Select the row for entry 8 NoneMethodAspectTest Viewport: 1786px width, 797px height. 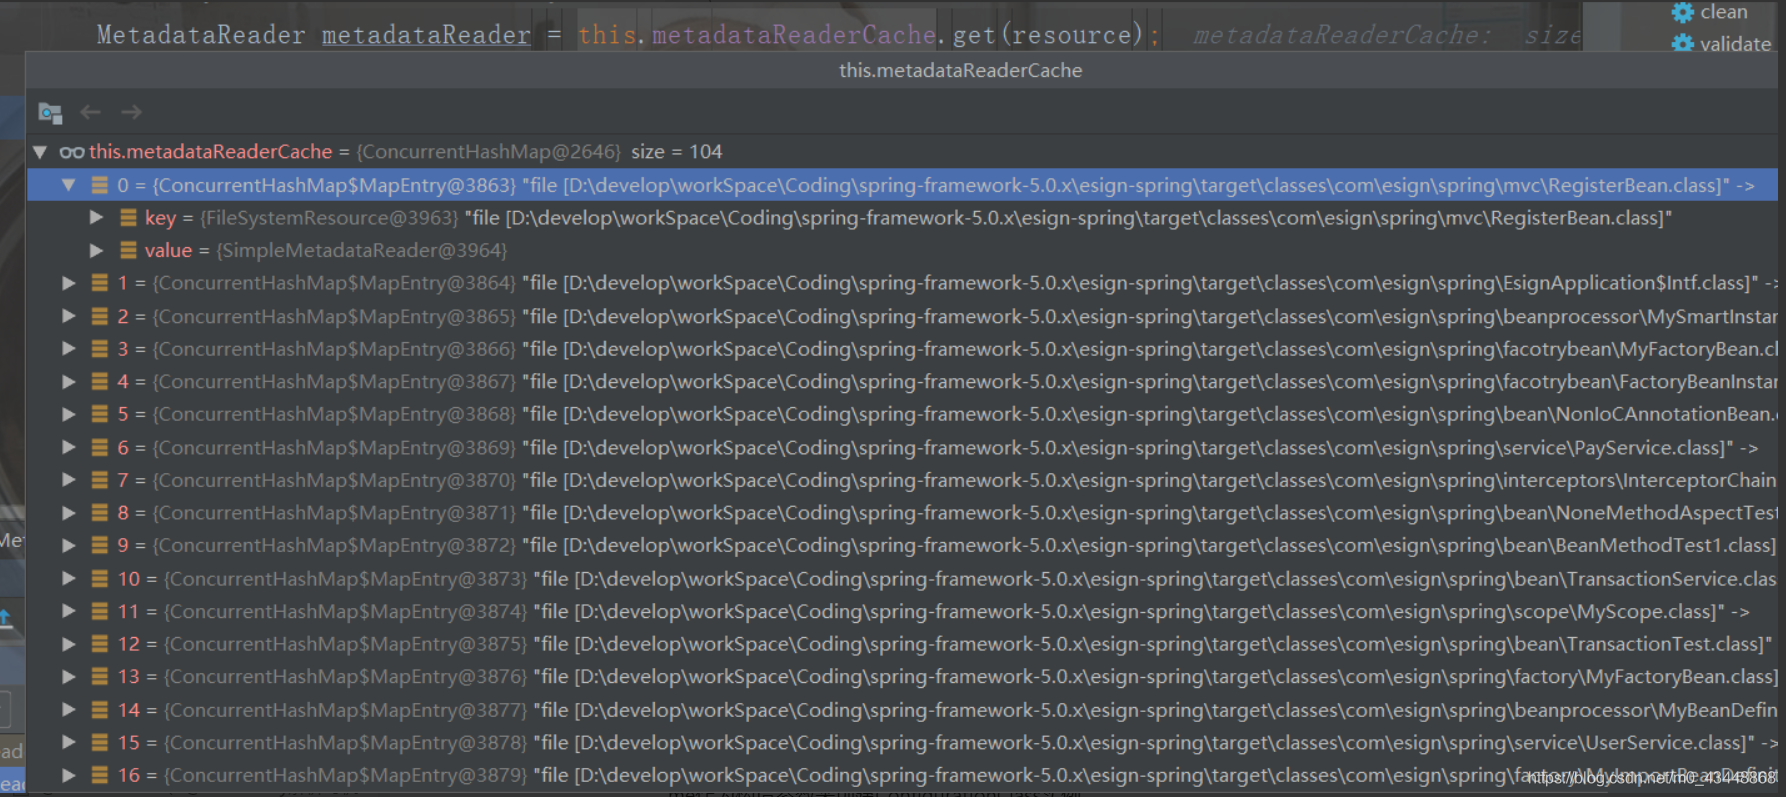point(902,513)
